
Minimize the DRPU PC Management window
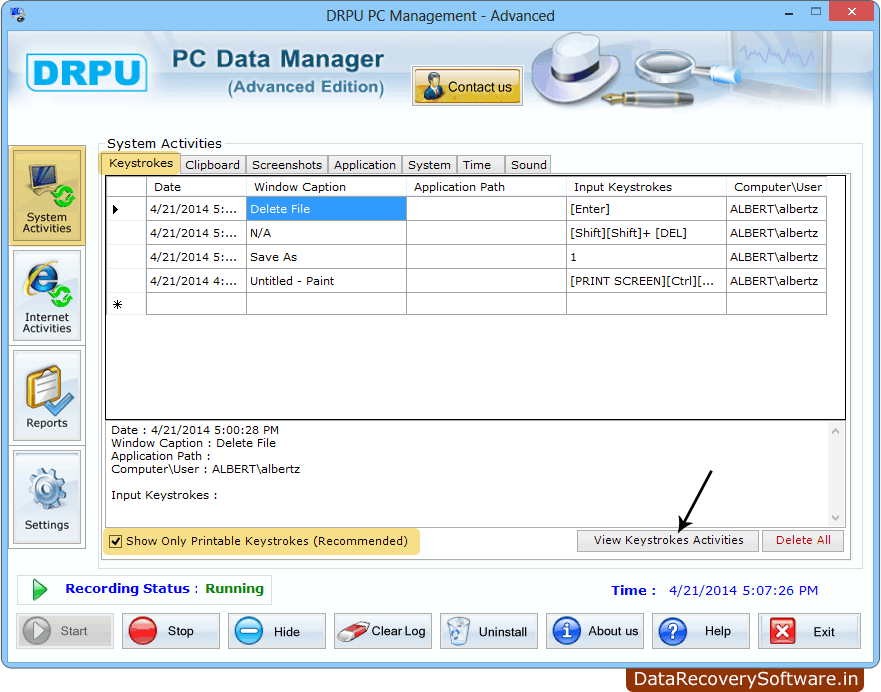click(x=789, y=12)
